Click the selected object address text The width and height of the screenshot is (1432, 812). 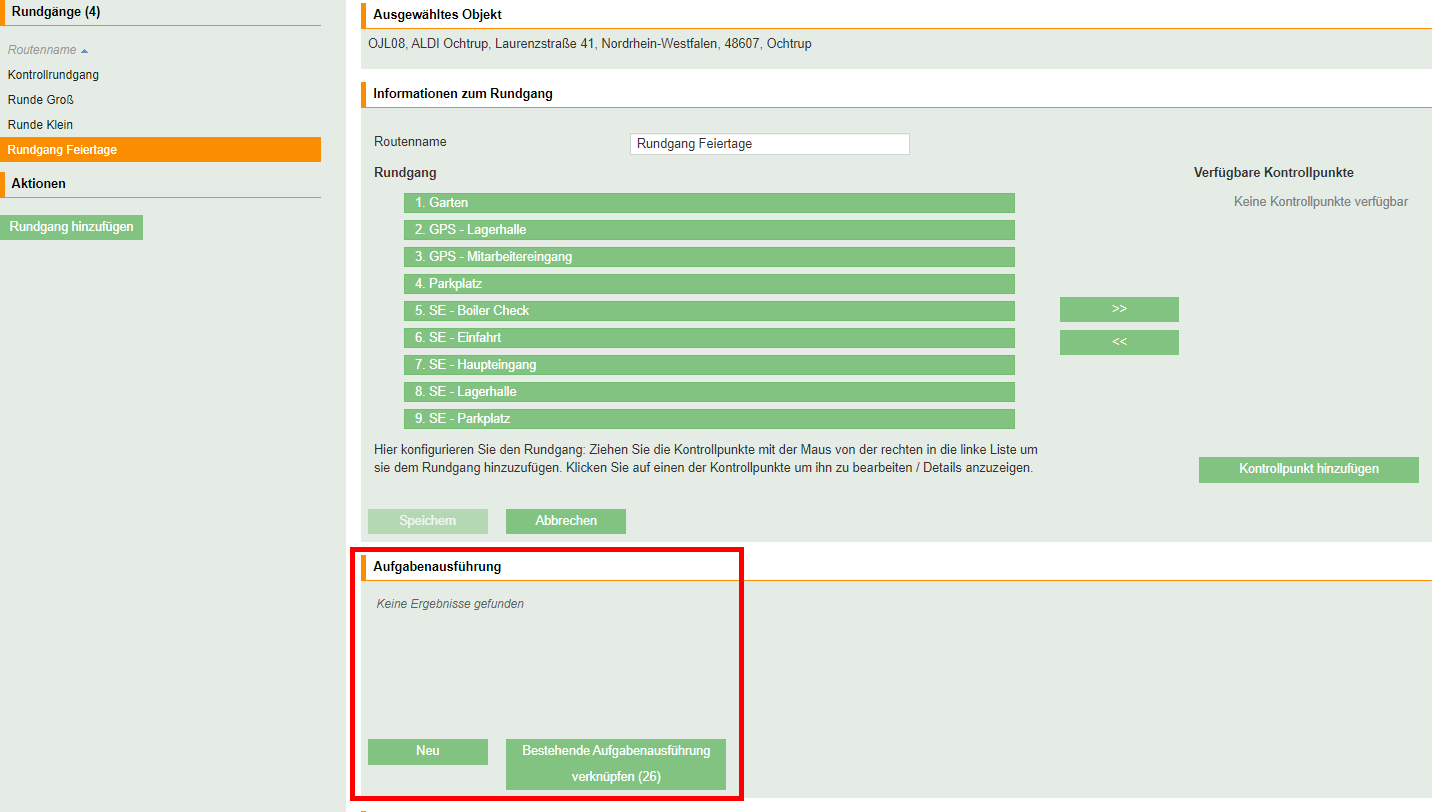click(x=590, y=44)
